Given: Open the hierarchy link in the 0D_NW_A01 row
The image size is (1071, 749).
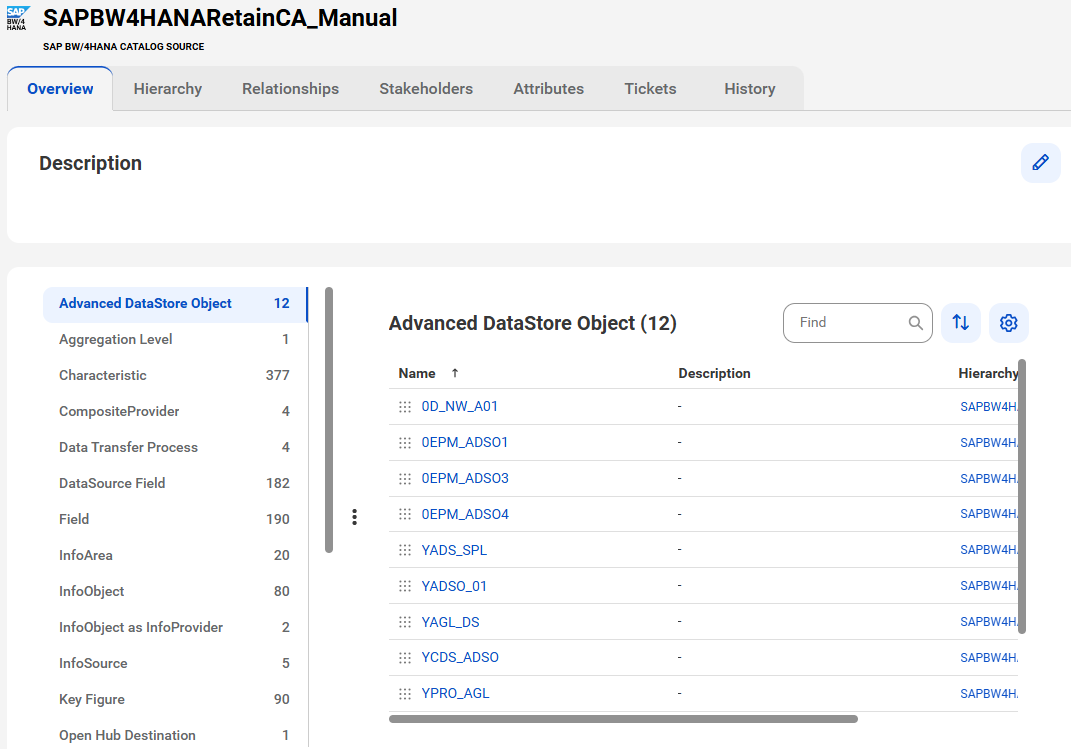Looking at the screenshot, I should [x=988, y=406].
